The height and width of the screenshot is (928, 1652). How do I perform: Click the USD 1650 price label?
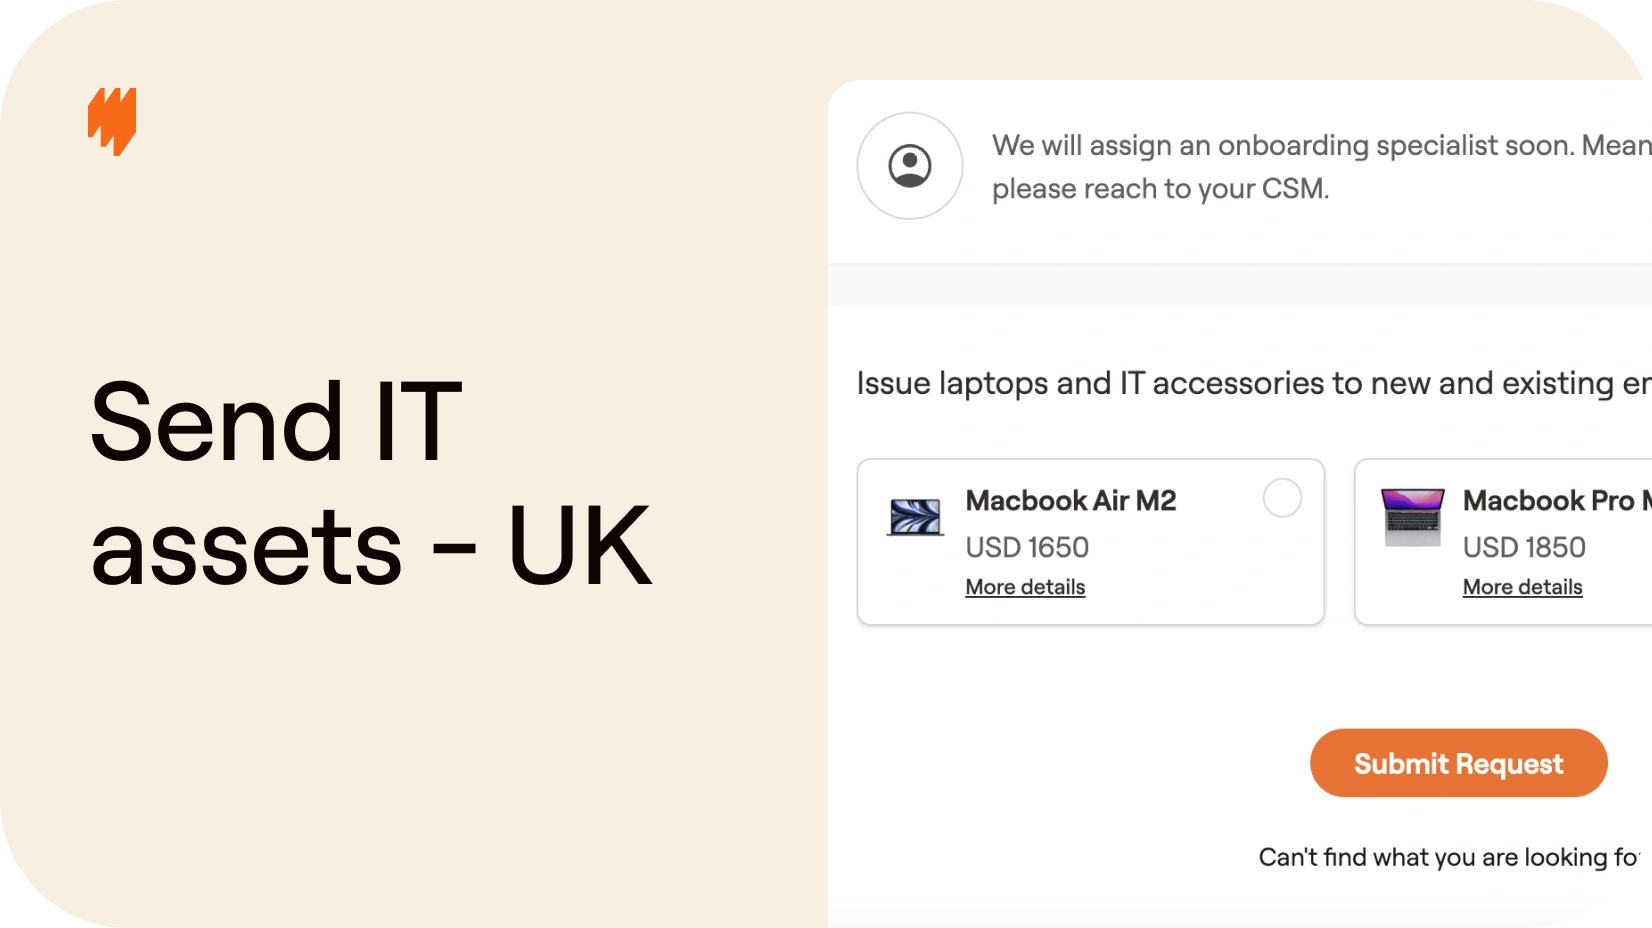1027,547
